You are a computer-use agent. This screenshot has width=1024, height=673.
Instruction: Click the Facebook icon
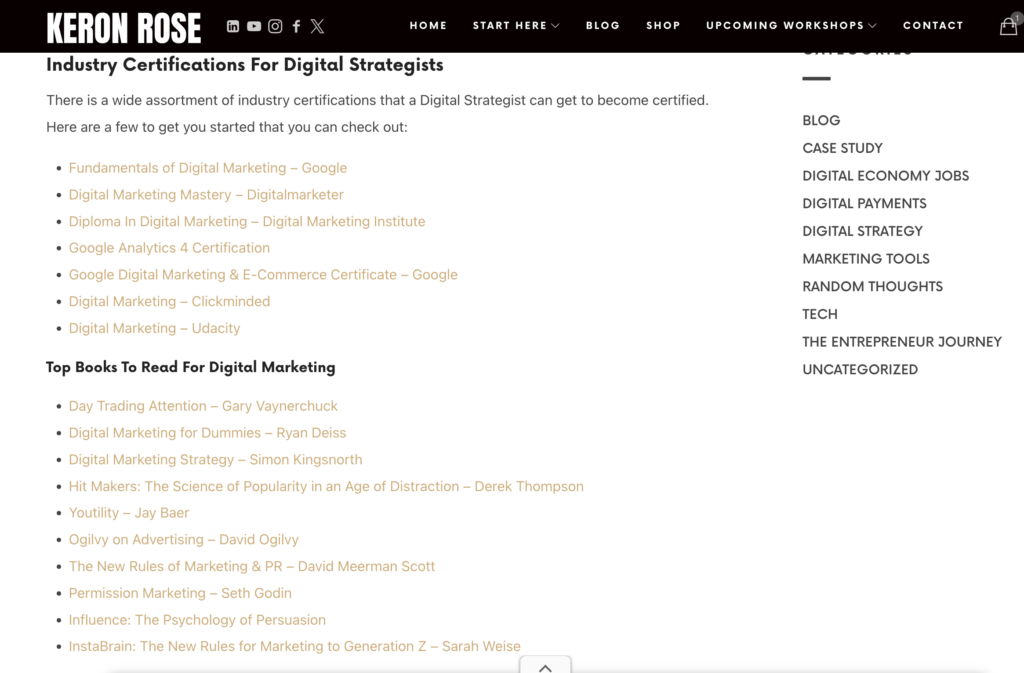(296, 26)
